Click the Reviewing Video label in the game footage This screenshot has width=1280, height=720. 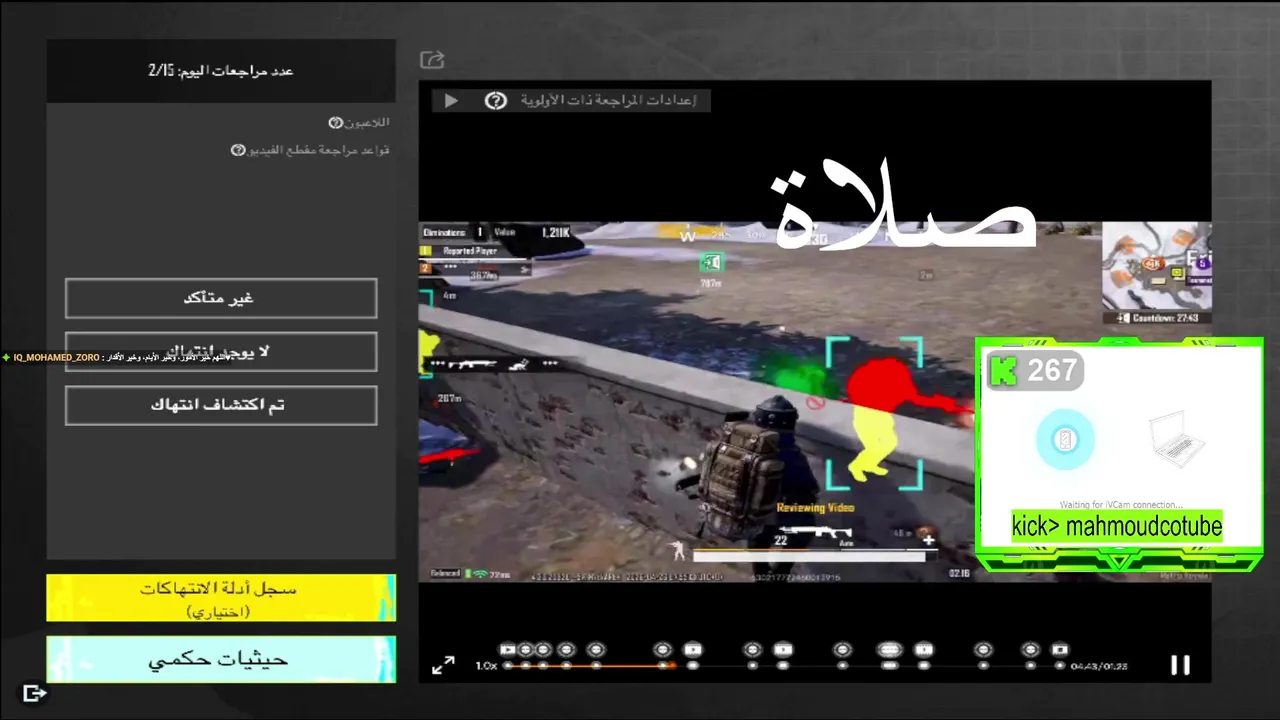[x=816, y=508]
